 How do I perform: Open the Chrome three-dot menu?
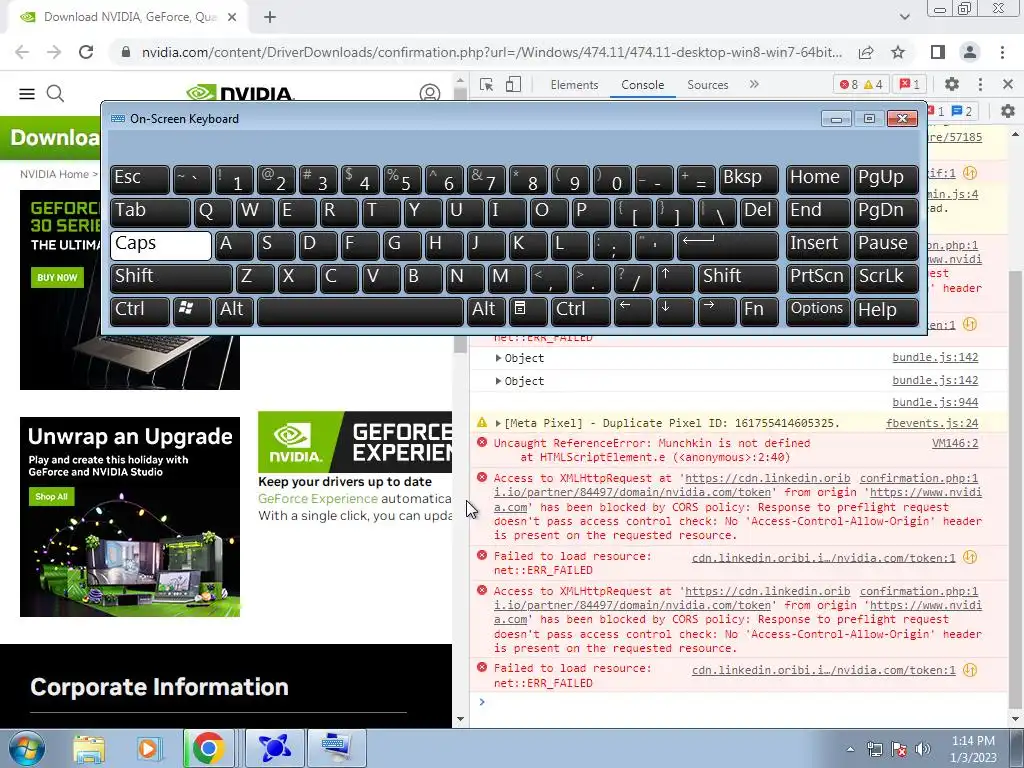1002,52
